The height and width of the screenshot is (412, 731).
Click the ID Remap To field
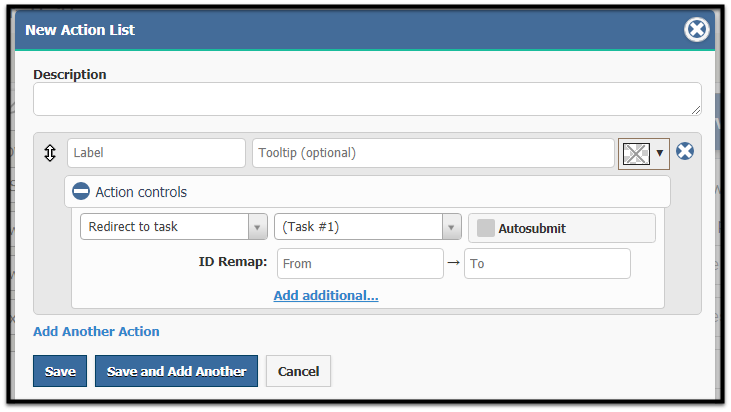point(547,263)
